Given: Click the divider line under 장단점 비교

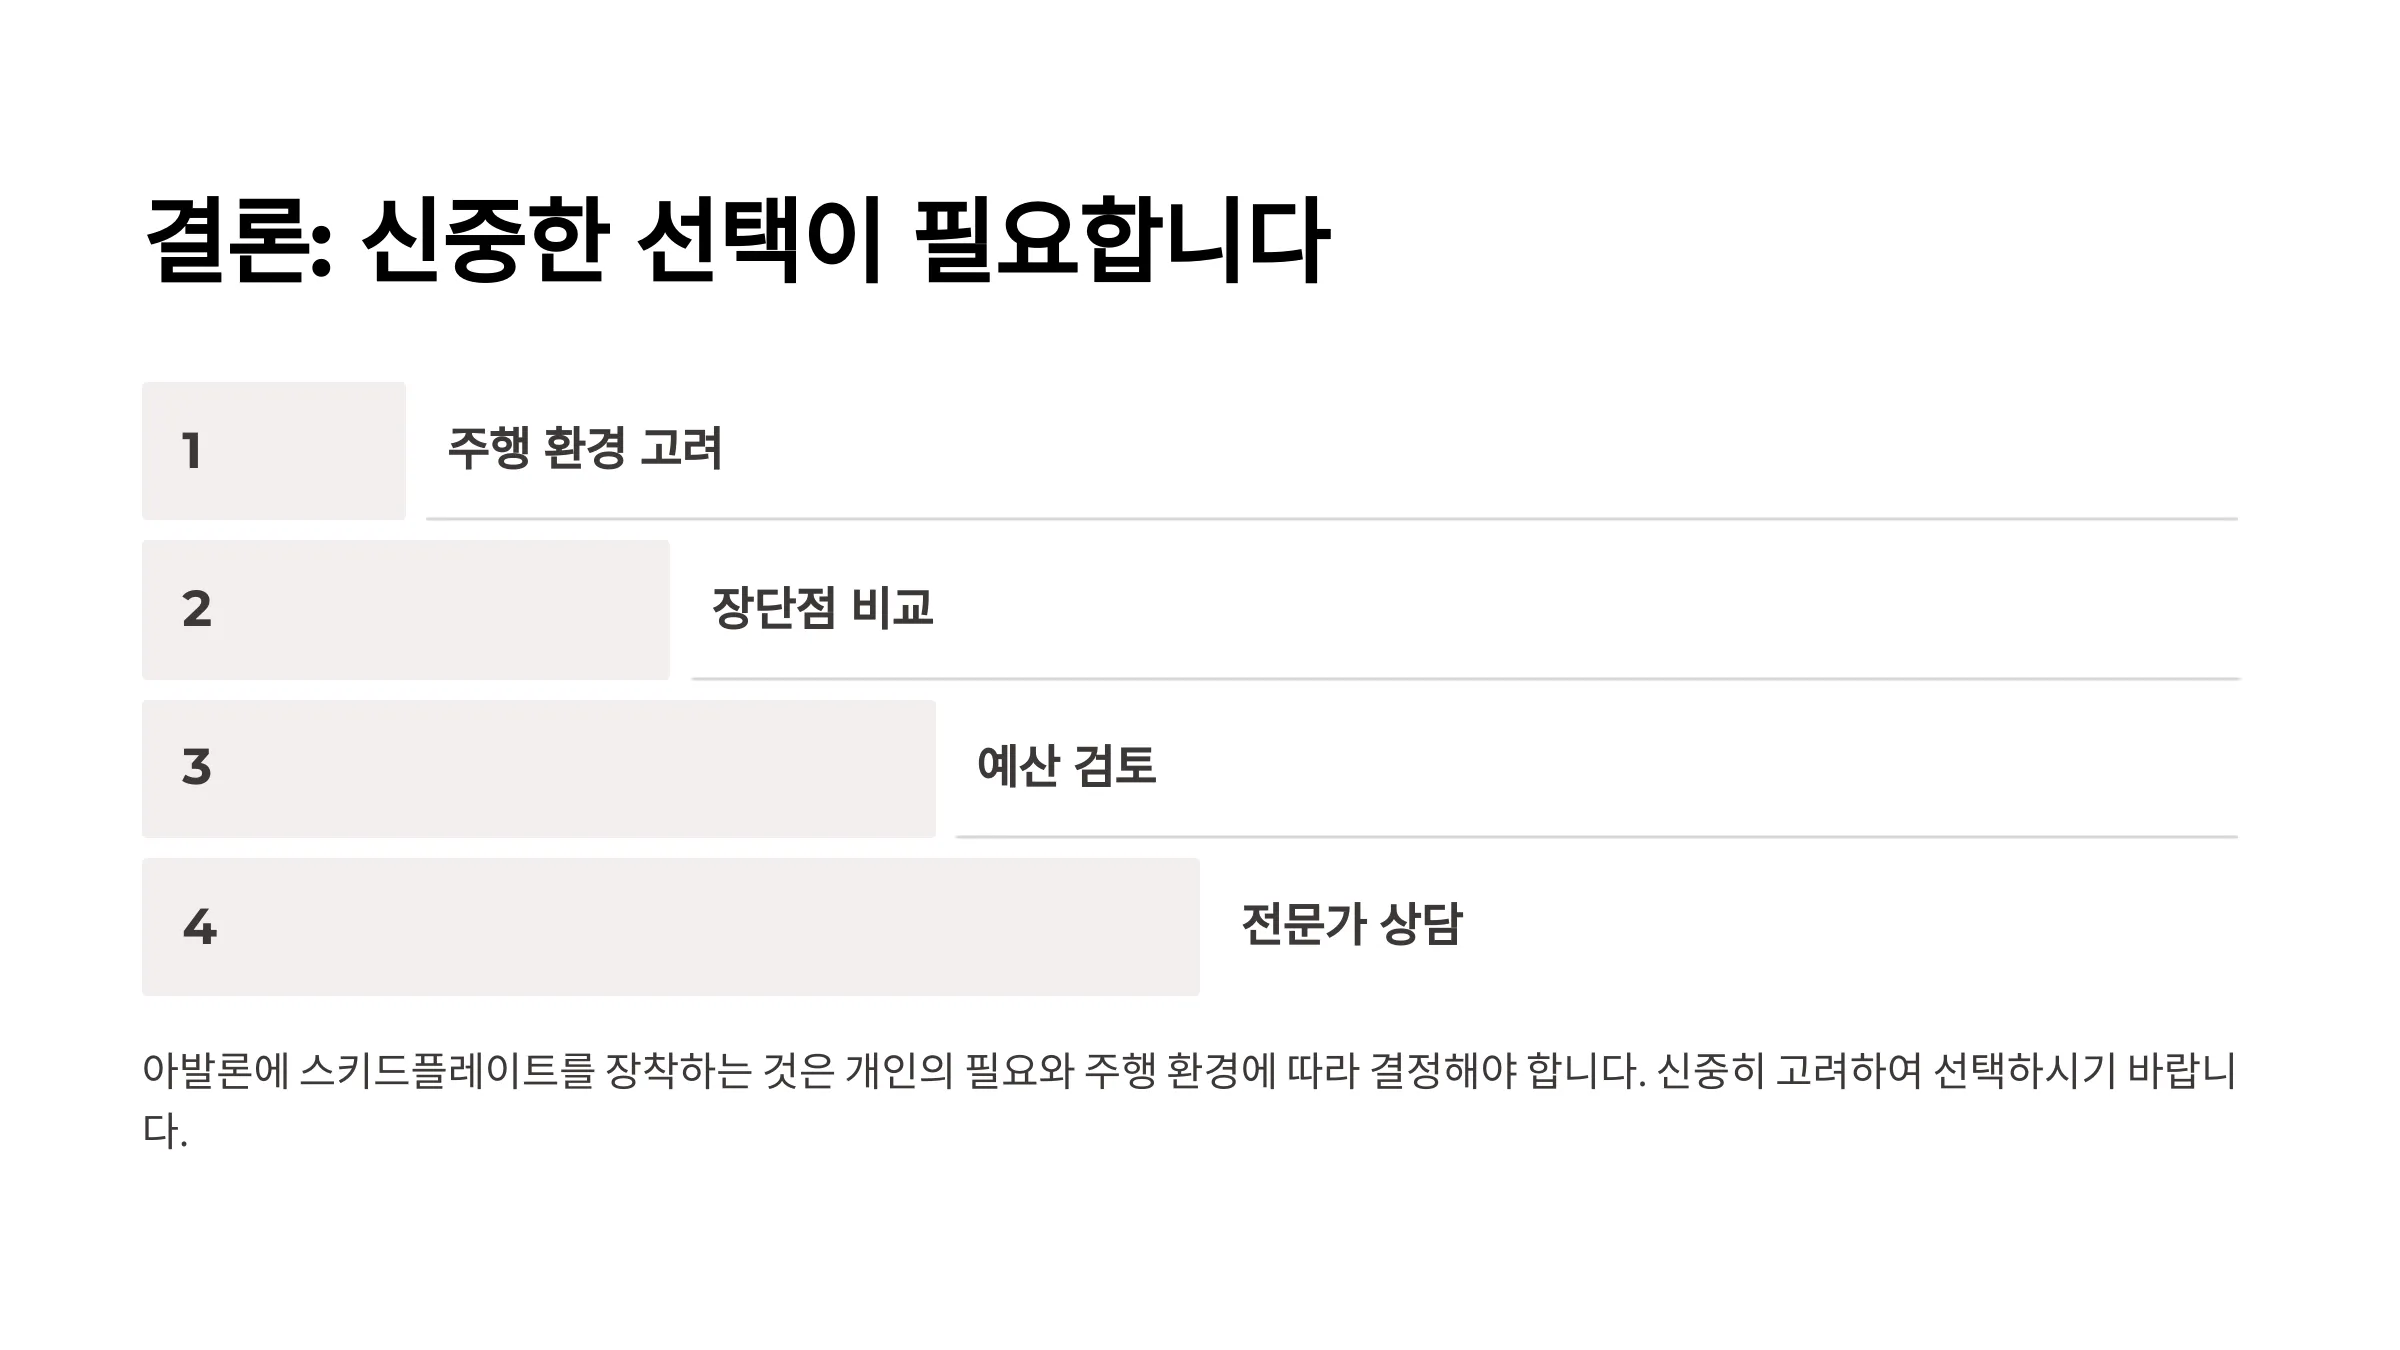Looking at the screenshot, I should point(1465,679).
